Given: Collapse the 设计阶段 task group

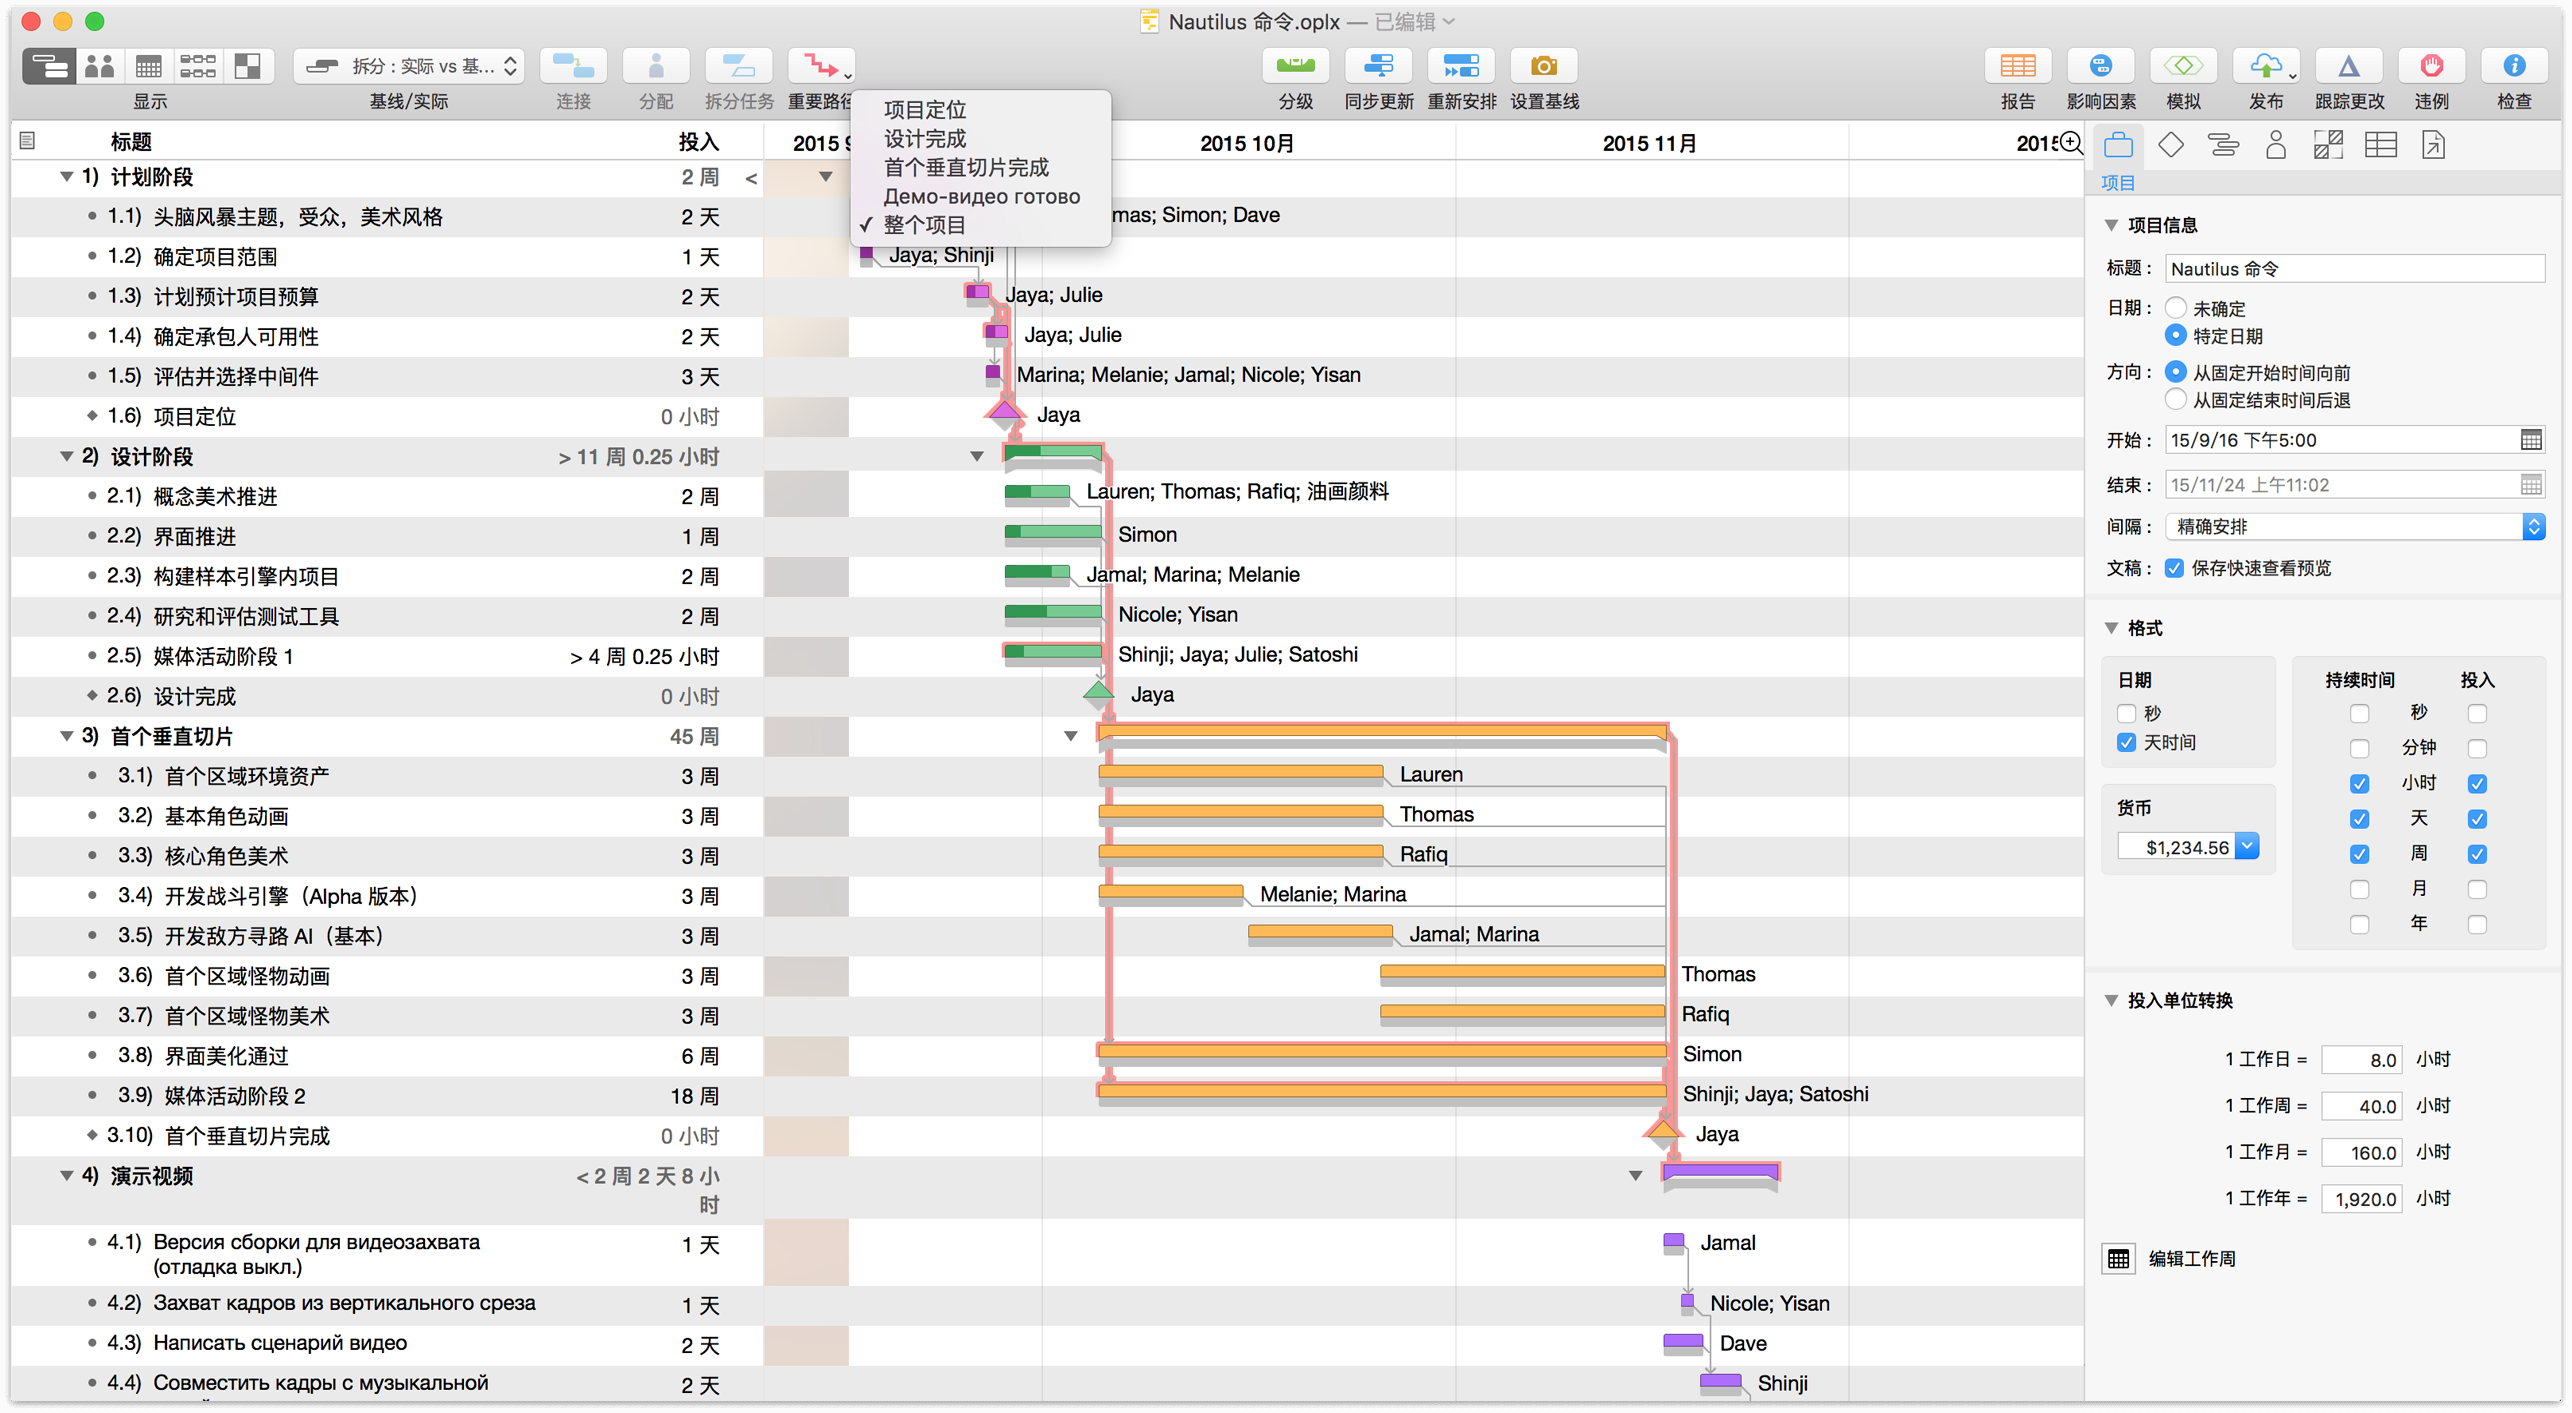Looking at the screenshot, I should pos(66,457).
